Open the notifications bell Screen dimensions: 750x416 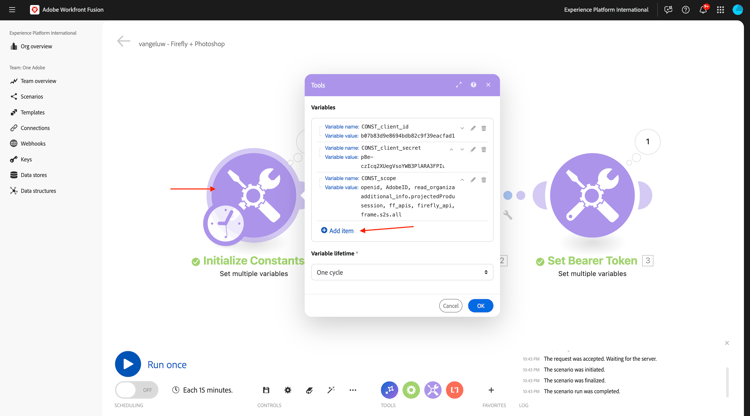(x=703, y=10)
